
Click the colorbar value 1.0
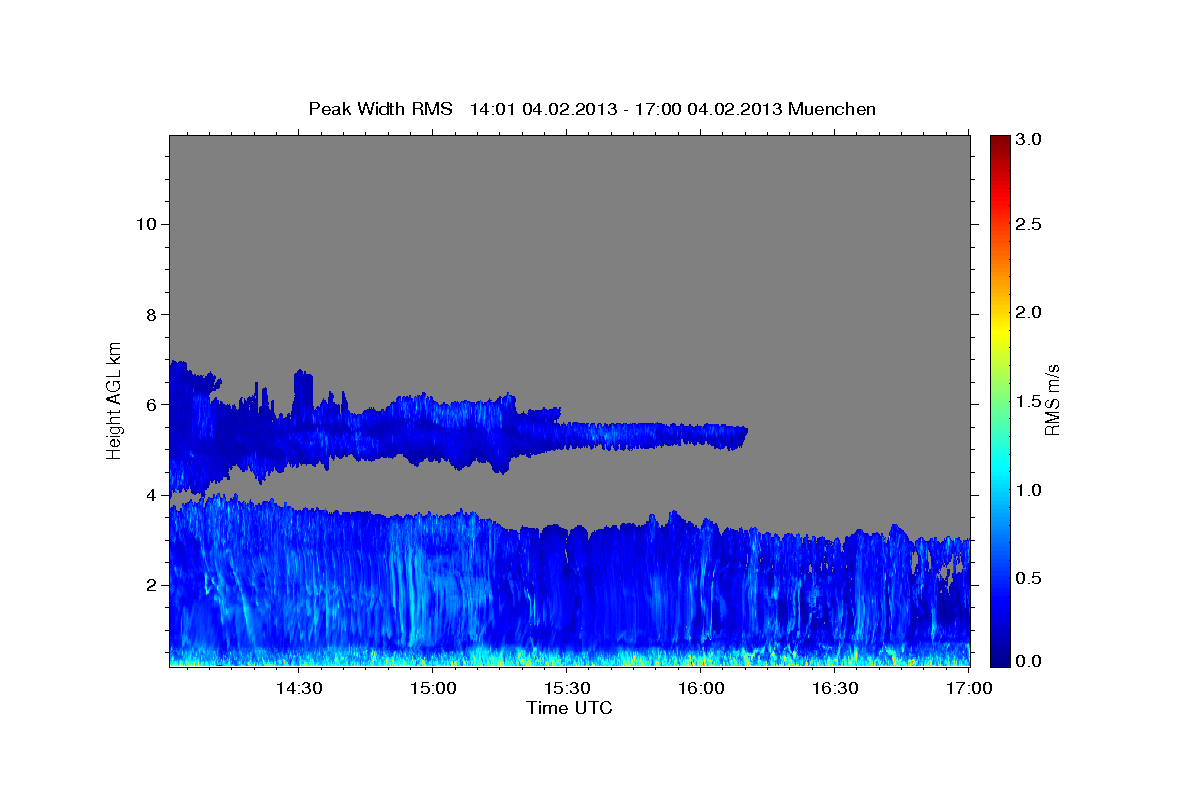click(x=1031, y=490)
